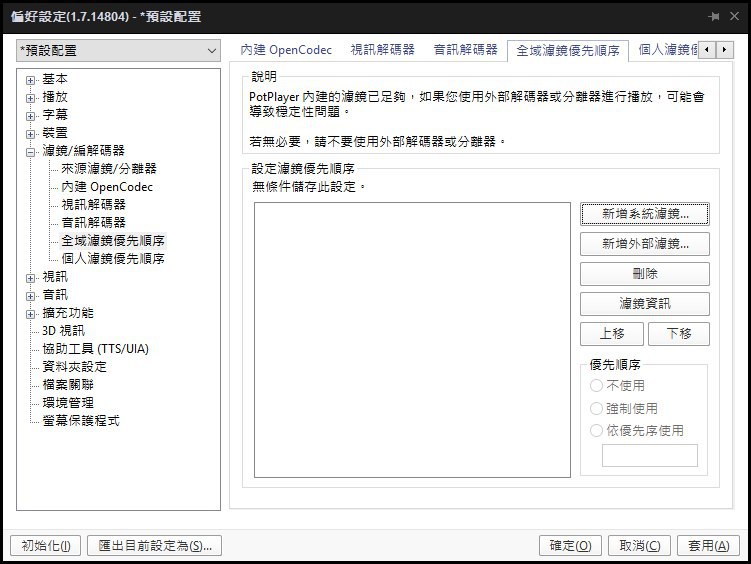Expand the 基本 tree node
The height and width of the screenshot is (564, 751).
[30, 80]
